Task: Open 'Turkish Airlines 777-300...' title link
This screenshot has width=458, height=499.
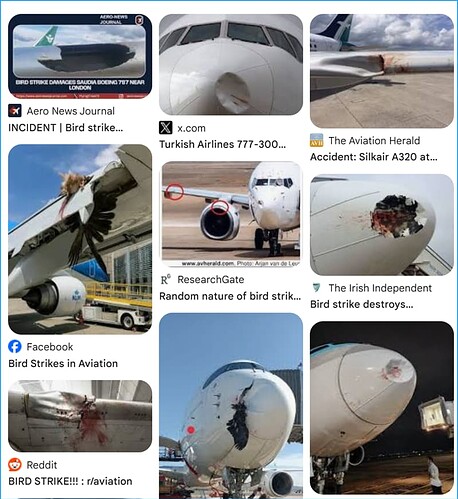Action: pos(222,144)
